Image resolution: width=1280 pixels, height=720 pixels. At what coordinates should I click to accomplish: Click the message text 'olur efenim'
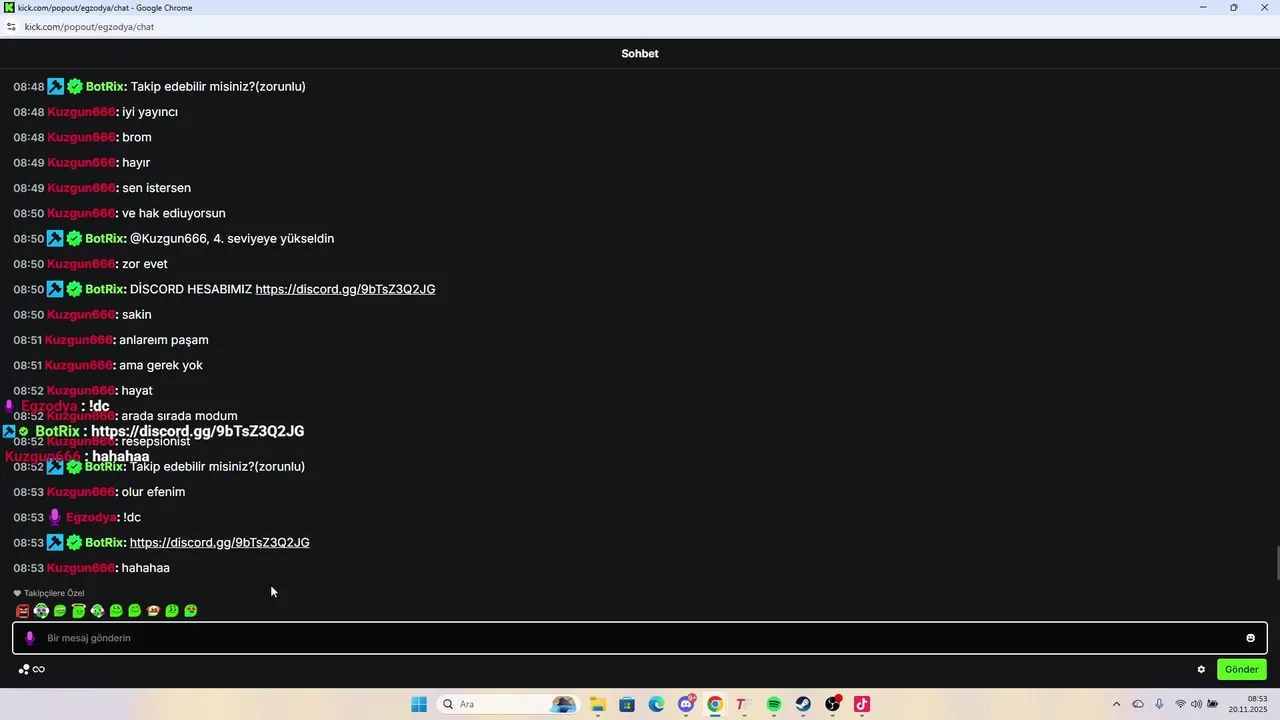(x=153, y=492)
